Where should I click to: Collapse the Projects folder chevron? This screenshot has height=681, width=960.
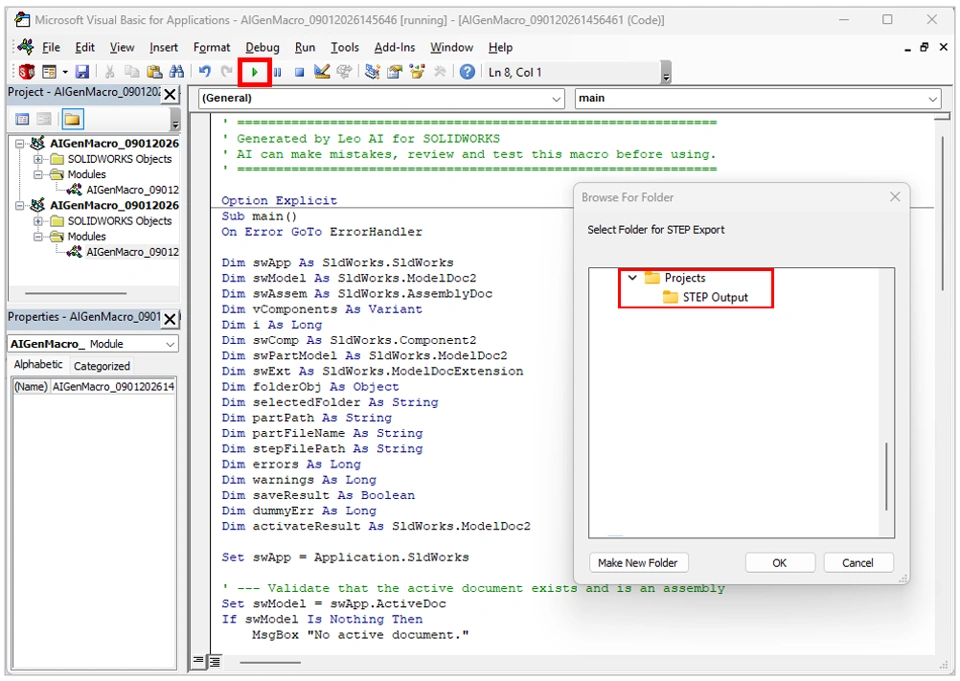click(x=632, y=277)
